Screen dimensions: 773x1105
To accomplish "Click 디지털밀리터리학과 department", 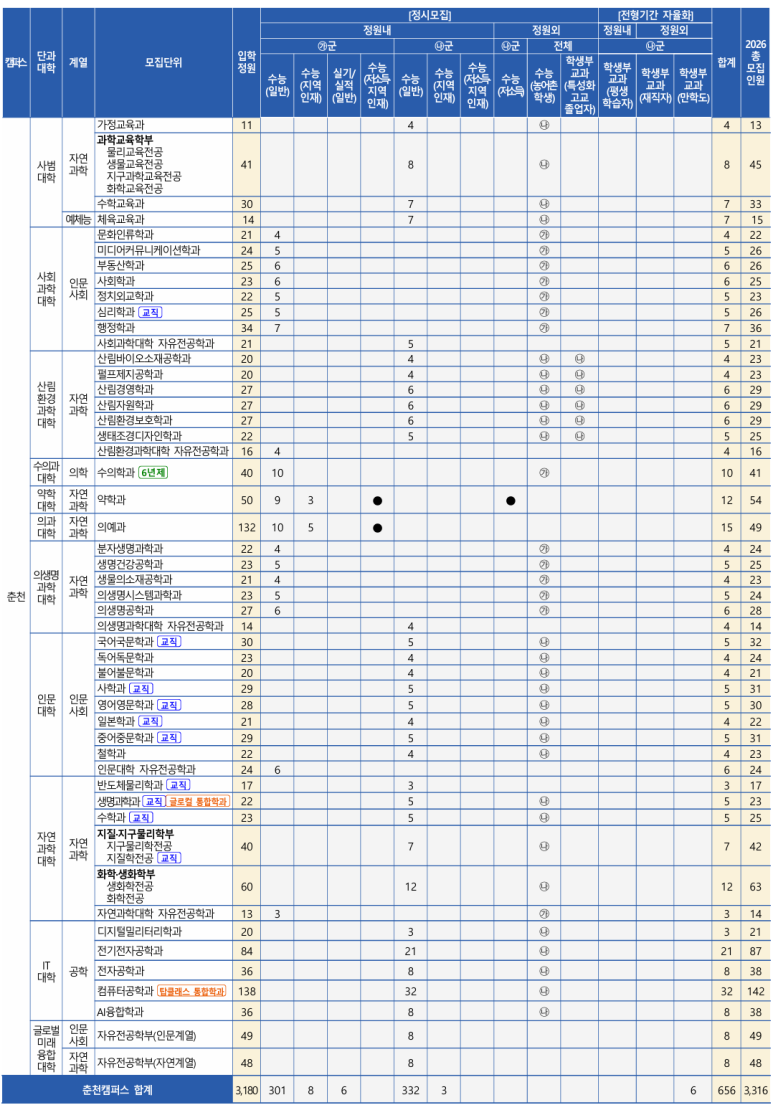I will [x=140, y=931].
